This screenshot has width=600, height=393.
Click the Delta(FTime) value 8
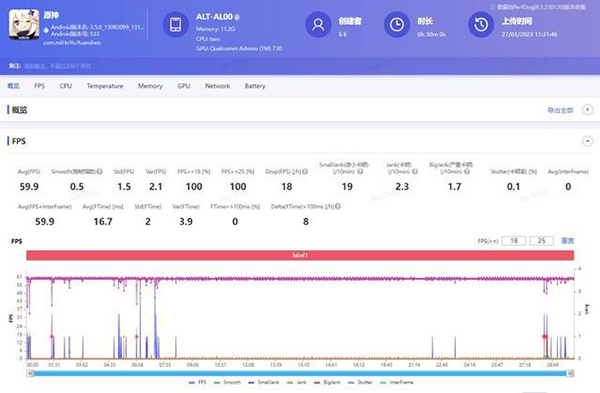[306, 222]
